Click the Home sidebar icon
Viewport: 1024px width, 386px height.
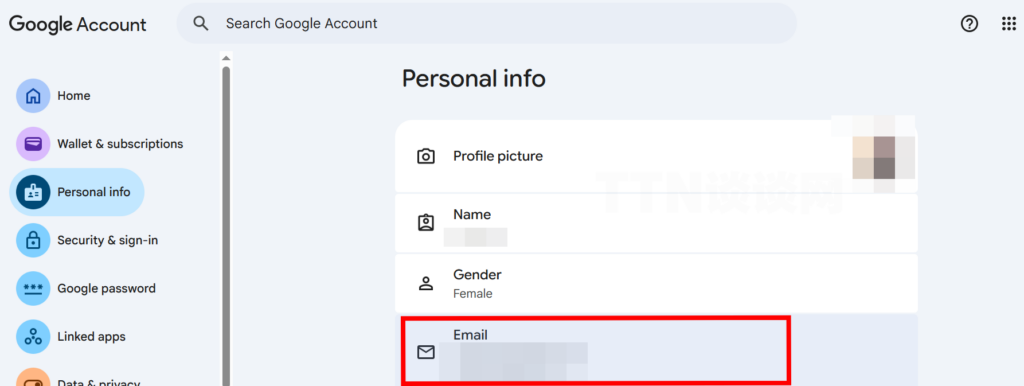pyautogui.click(x=33, y=96)
